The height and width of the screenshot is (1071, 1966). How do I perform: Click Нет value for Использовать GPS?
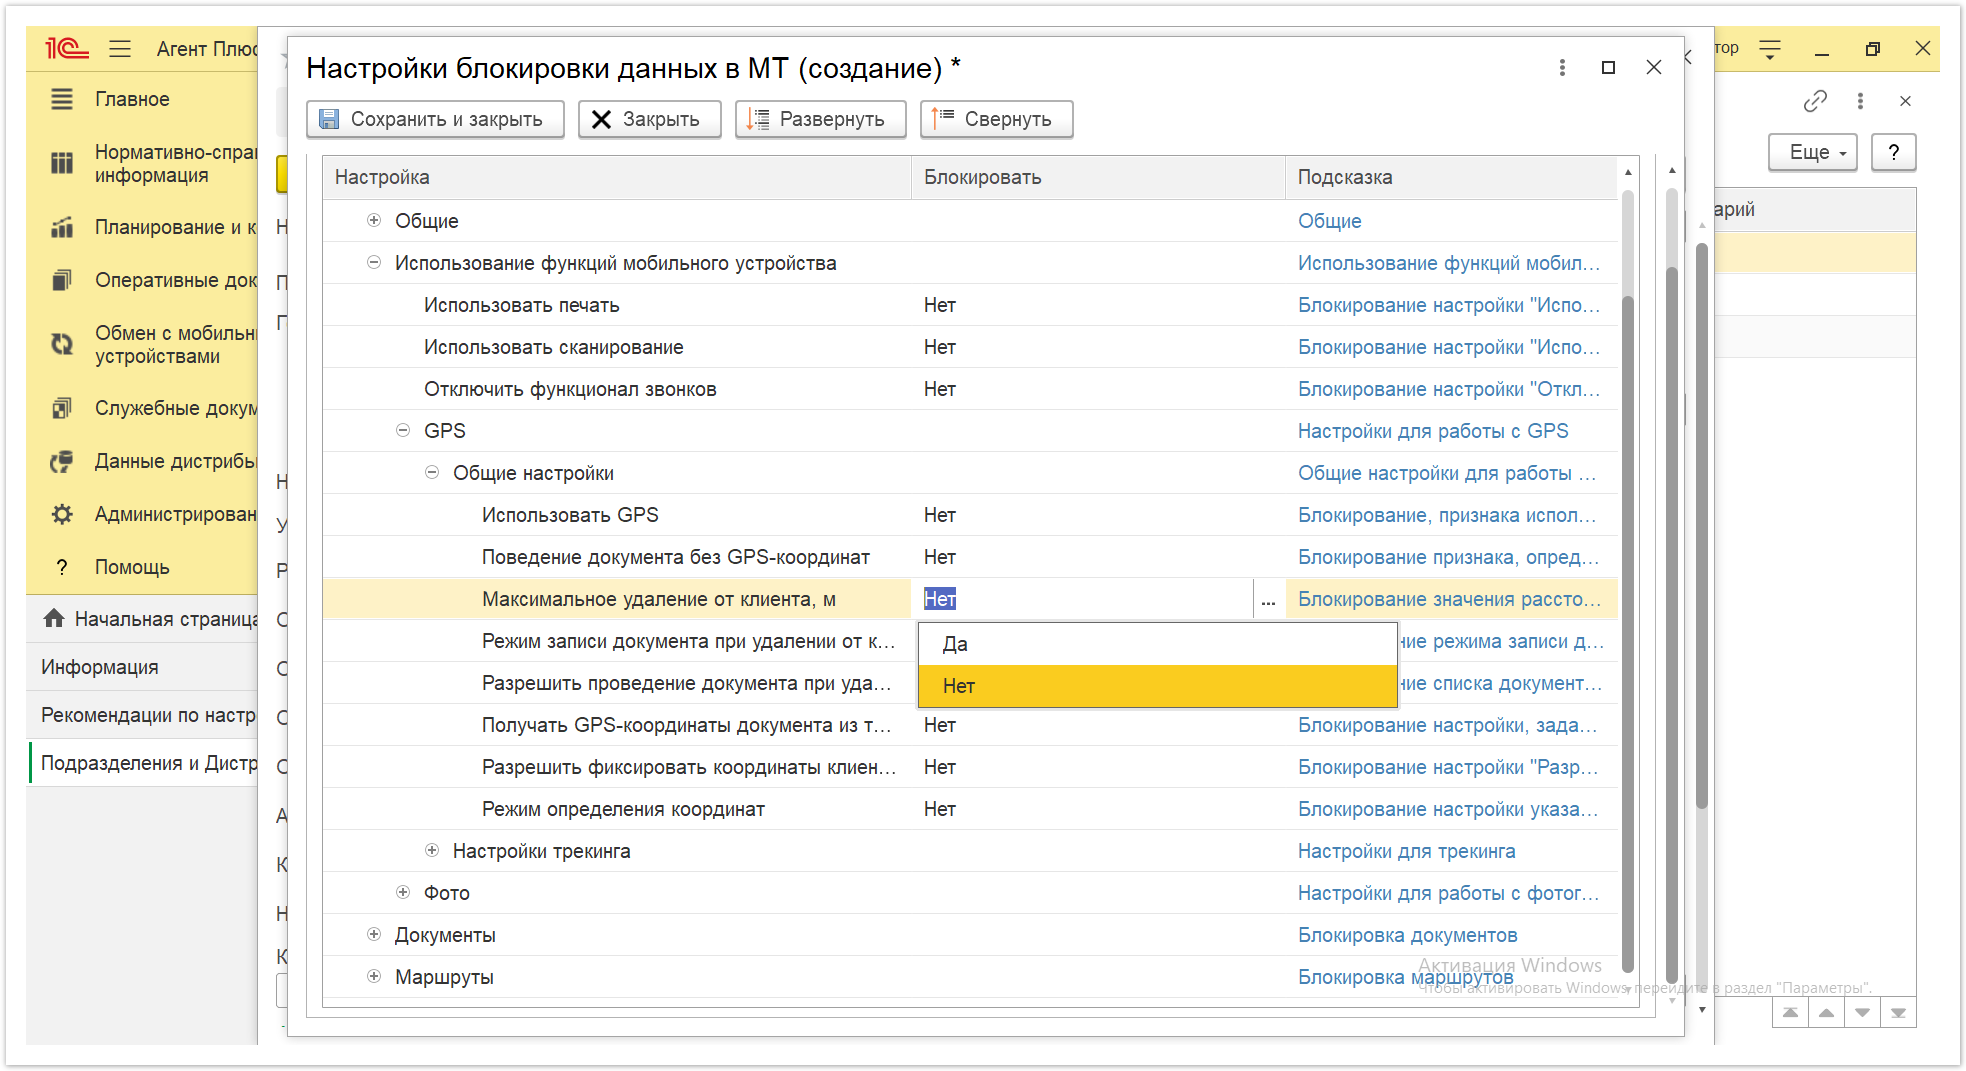(939, 515)
